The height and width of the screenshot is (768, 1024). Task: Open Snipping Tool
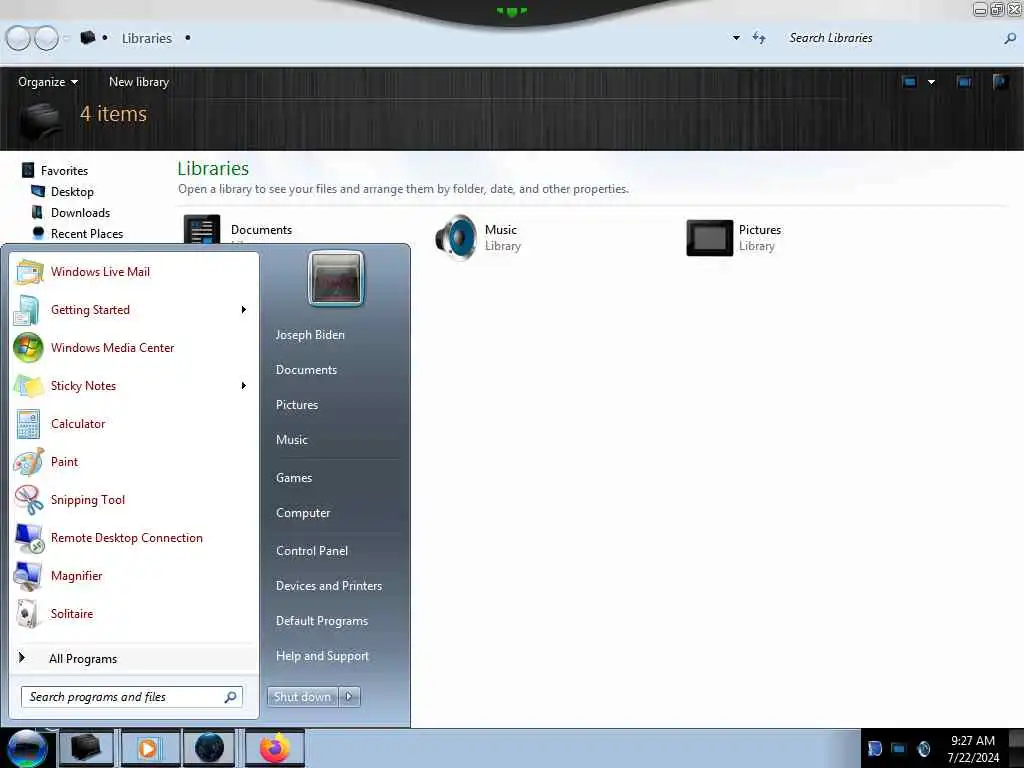[x=135, y=500]
